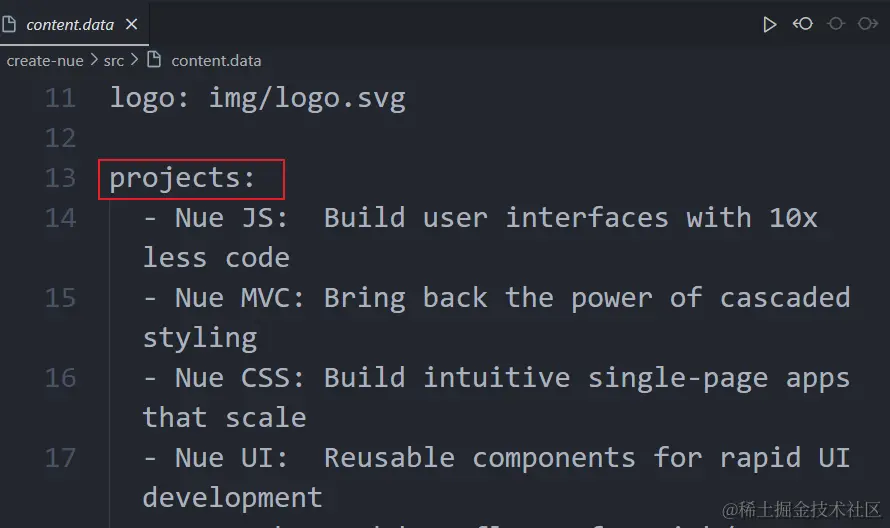Screen dimensions: 890x528
Task: Click the file icon on content.data tab
Action: 9,24
